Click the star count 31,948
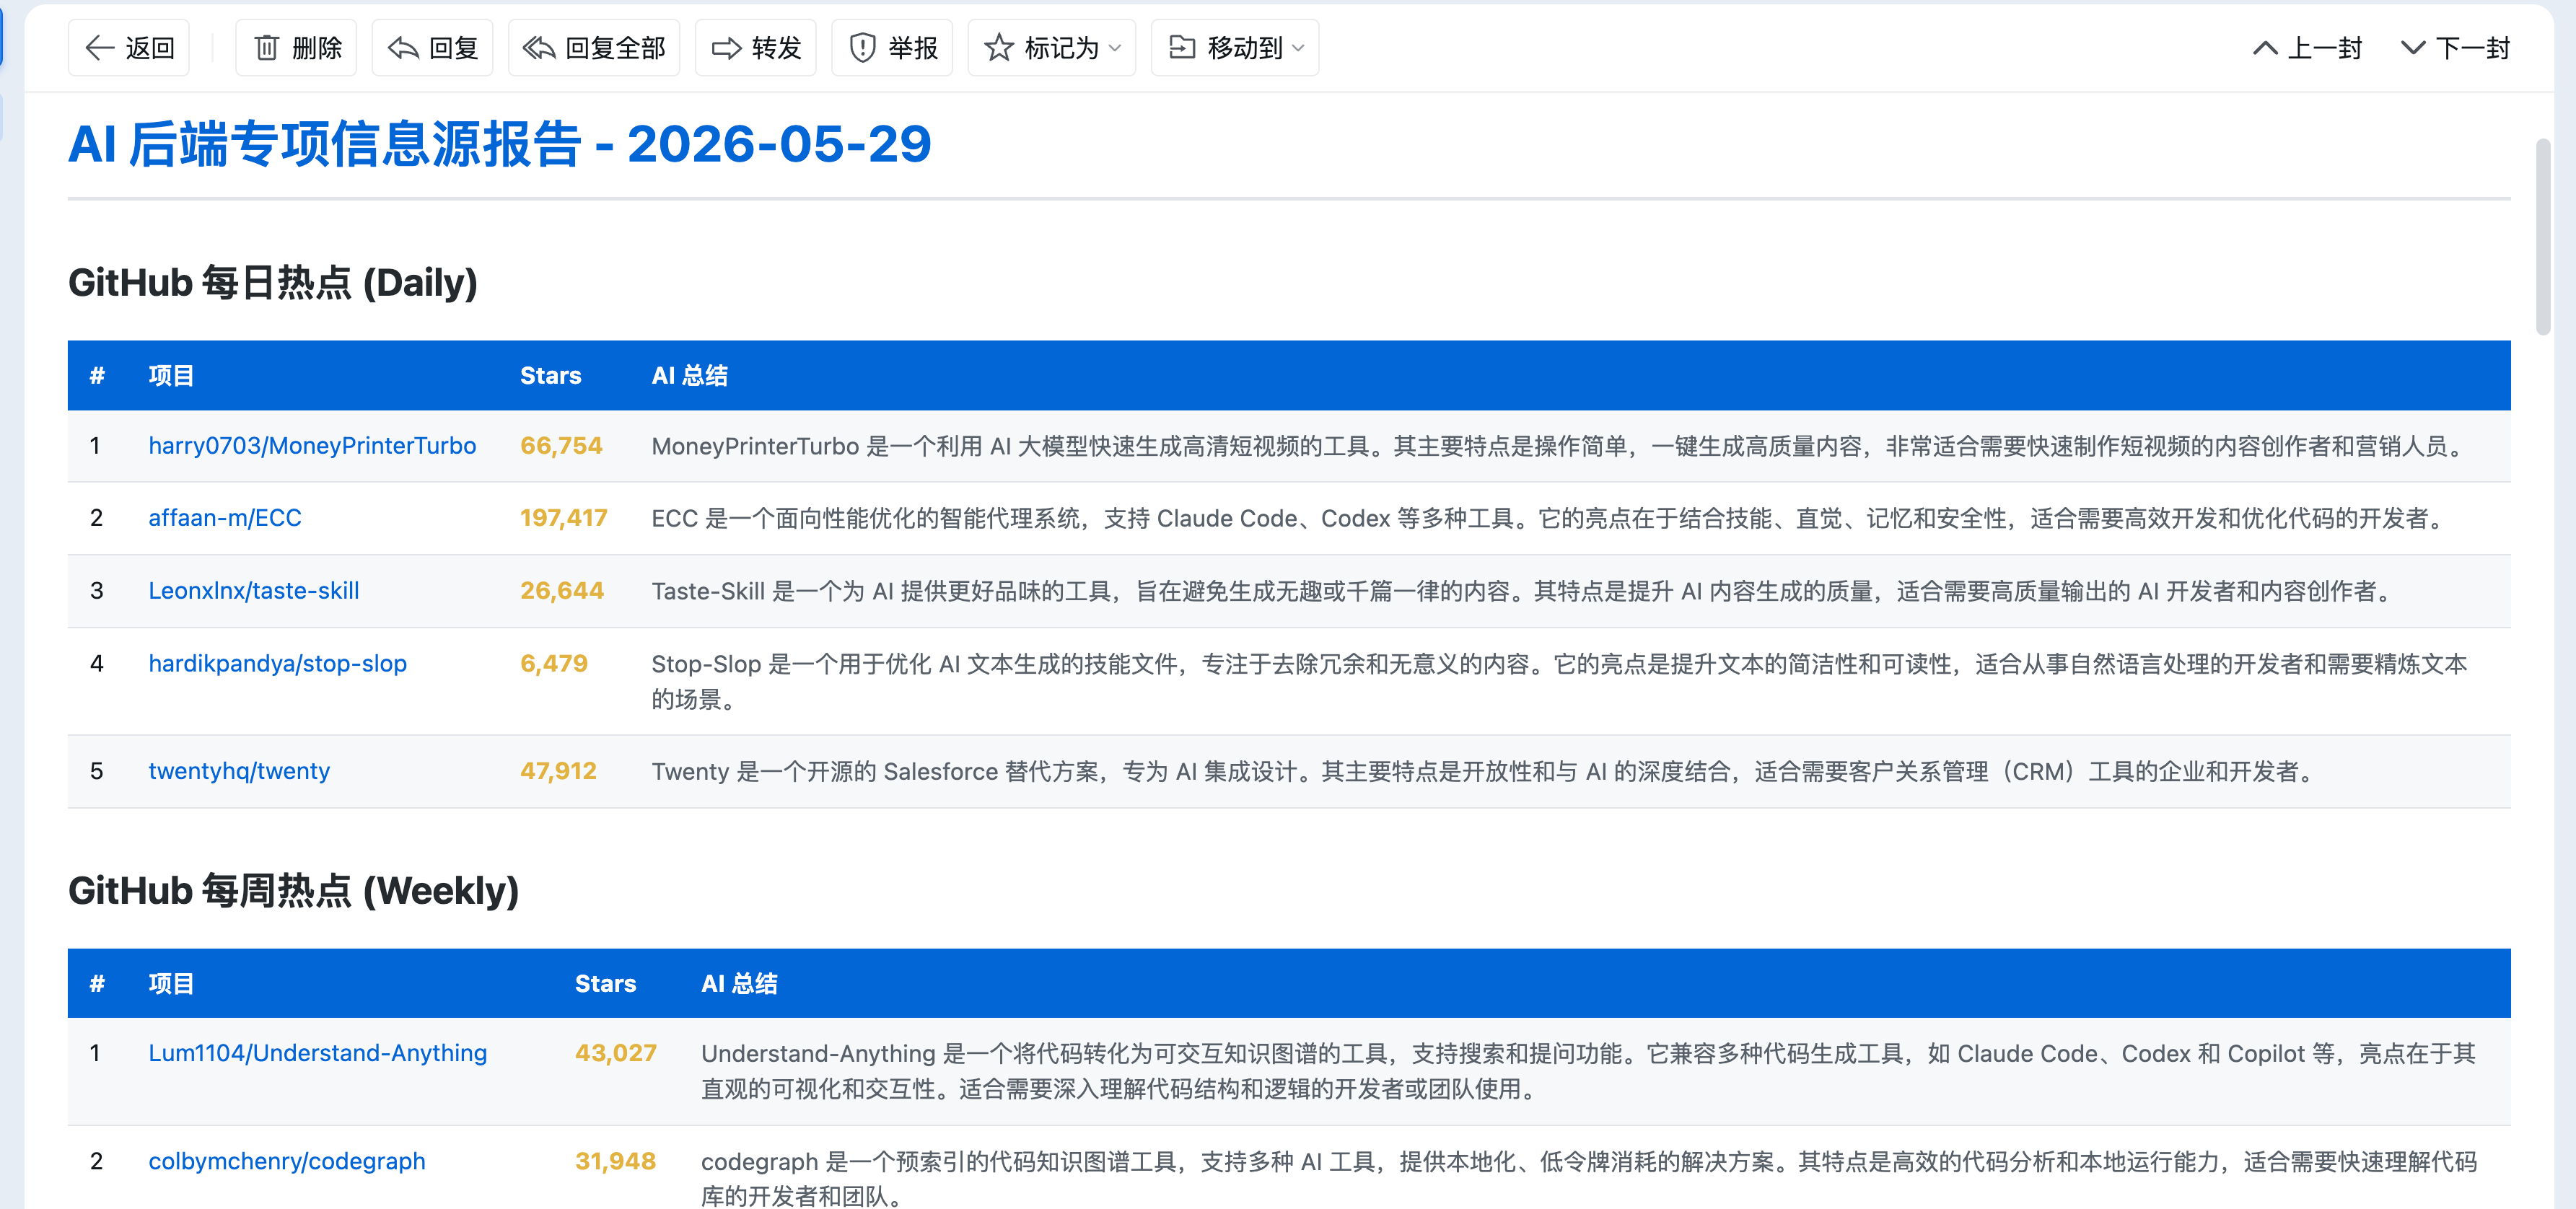This screenshot has width=2576, height=1209. [x=615, y=1161]
